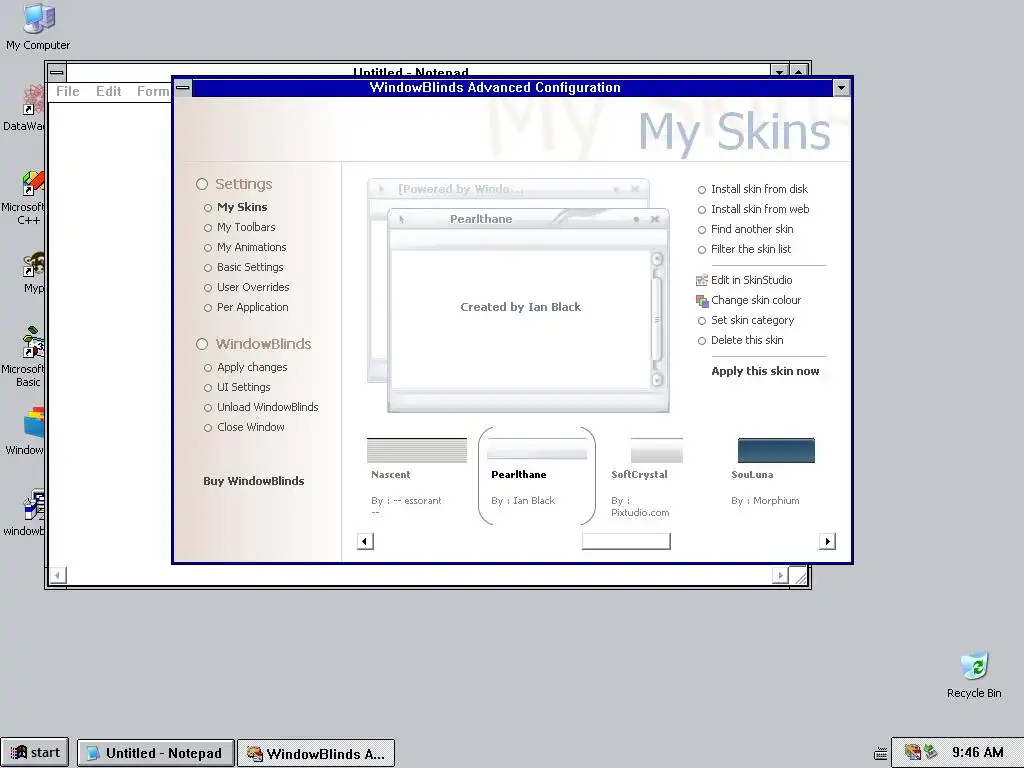Open WindowBlinds title bar dropdown arrow
This screenshot has height=768, width=1024.
tap(841, 88)
